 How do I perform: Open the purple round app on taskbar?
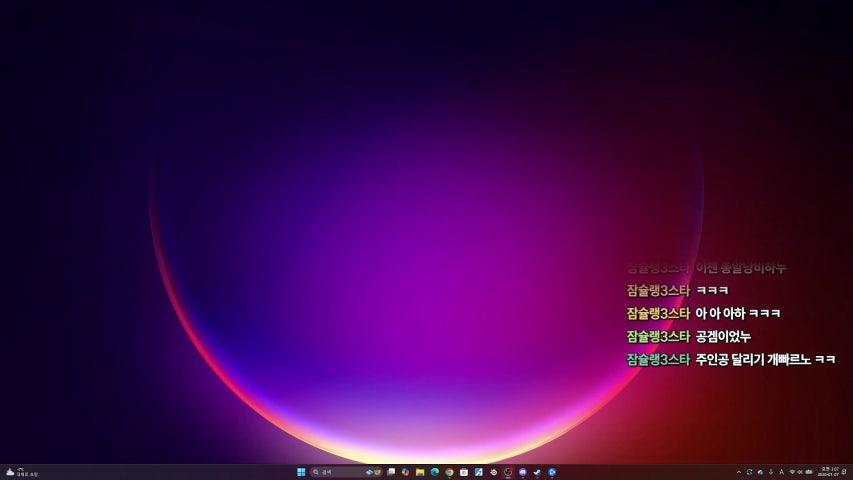[x=522, y=472]
